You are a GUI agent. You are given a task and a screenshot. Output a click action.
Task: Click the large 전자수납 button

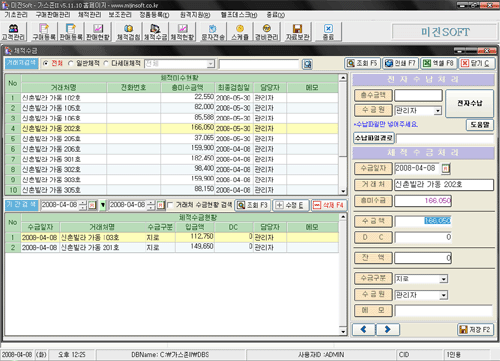coord(469,103)
